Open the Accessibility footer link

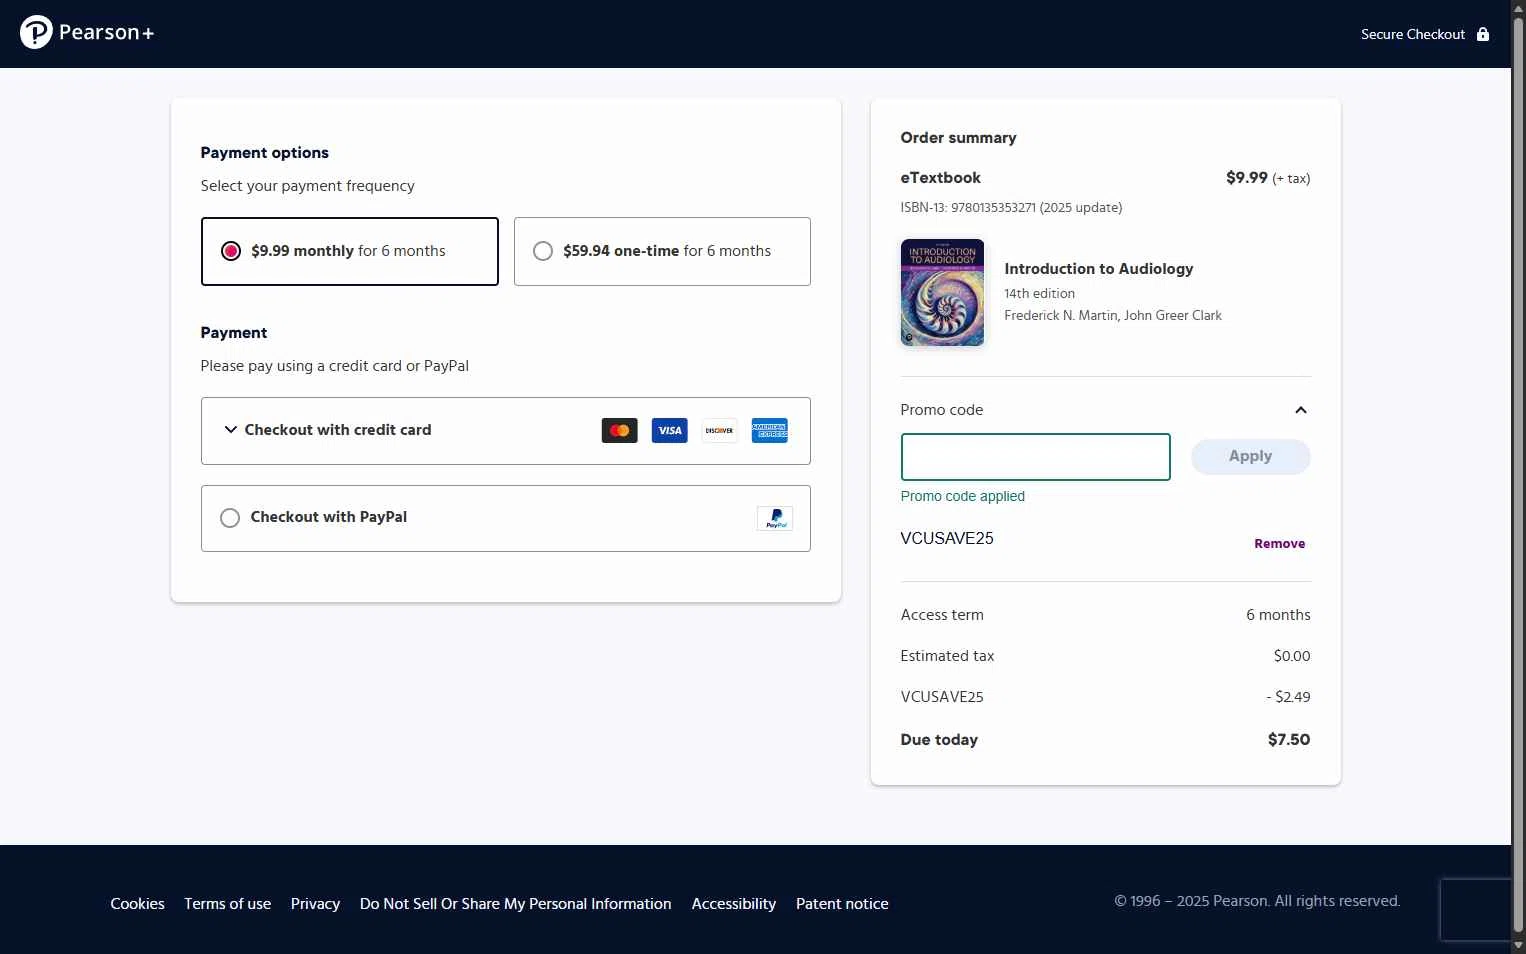coord(734,904)
